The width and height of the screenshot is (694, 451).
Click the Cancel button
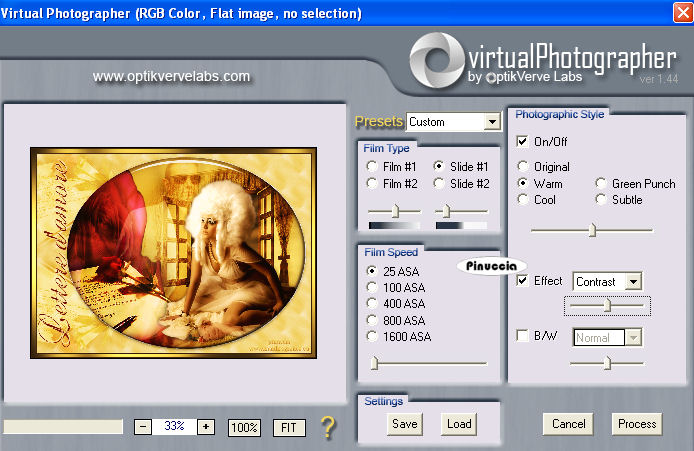568,424
